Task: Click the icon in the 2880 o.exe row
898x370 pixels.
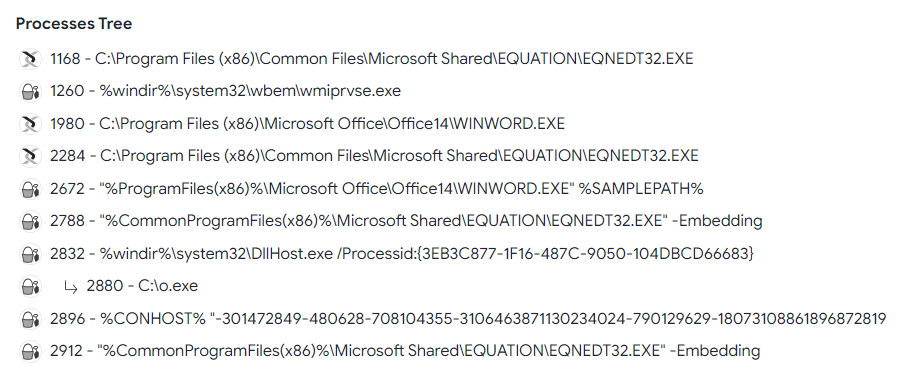Action: pos(29,286)
